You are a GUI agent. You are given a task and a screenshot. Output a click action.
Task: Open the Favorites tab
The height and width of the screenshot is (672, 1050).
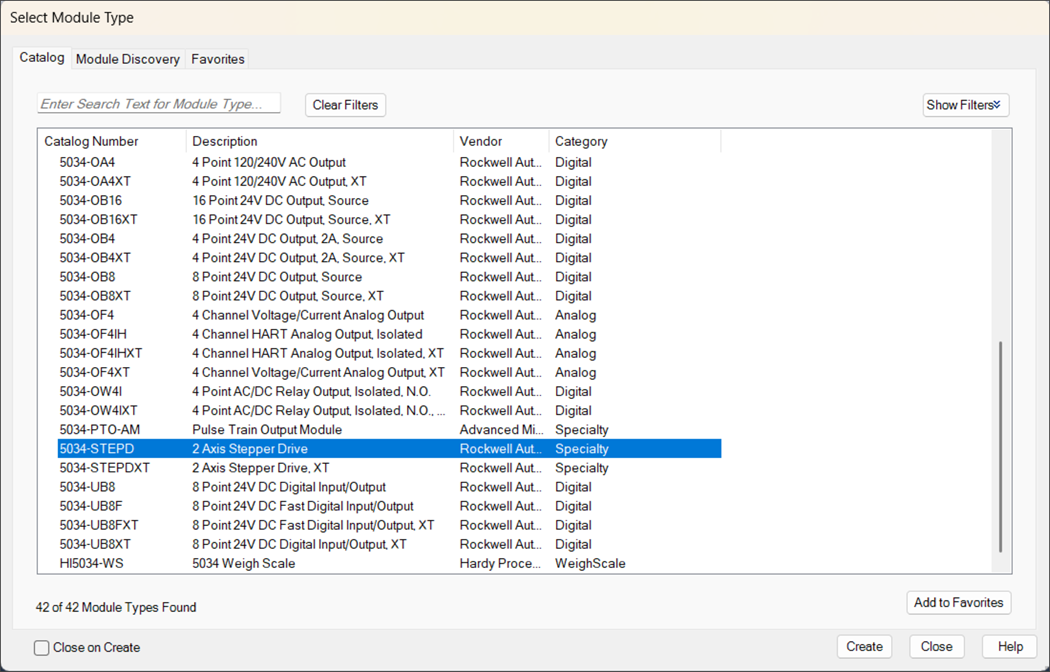tap(218, 59)
